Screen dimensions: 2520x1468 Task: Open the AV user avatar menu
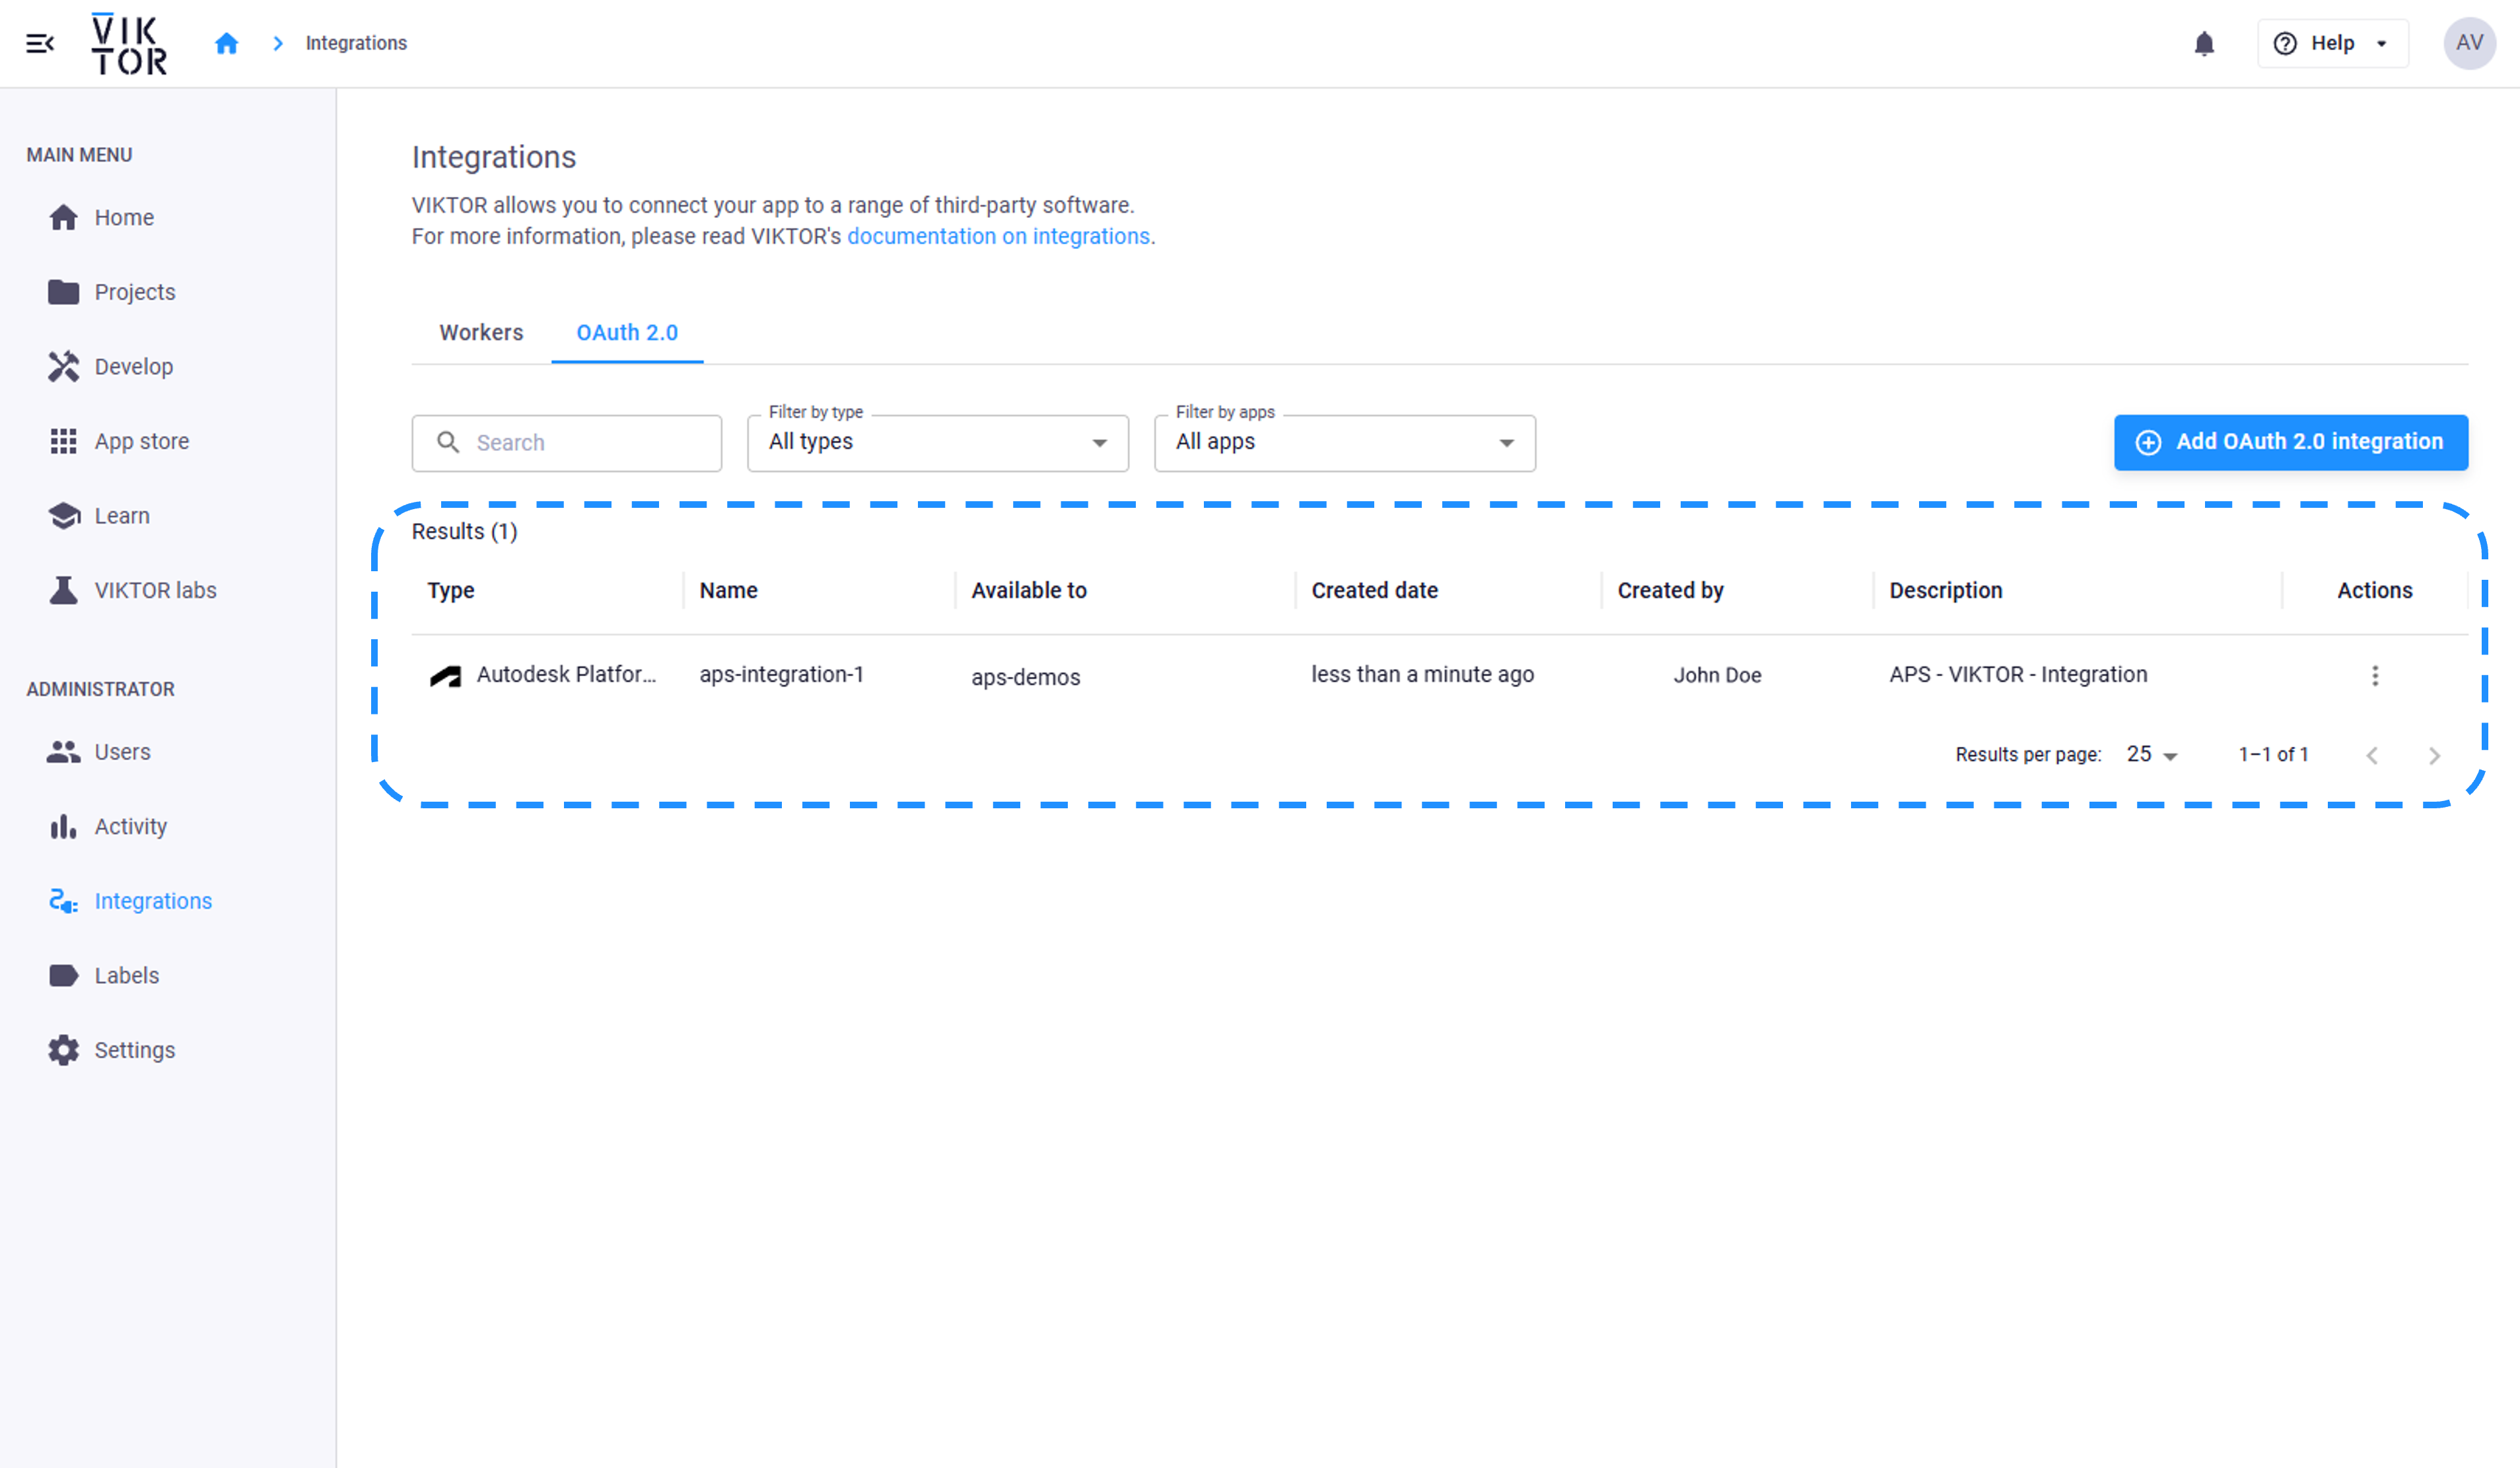click(x=2468, y=43)
